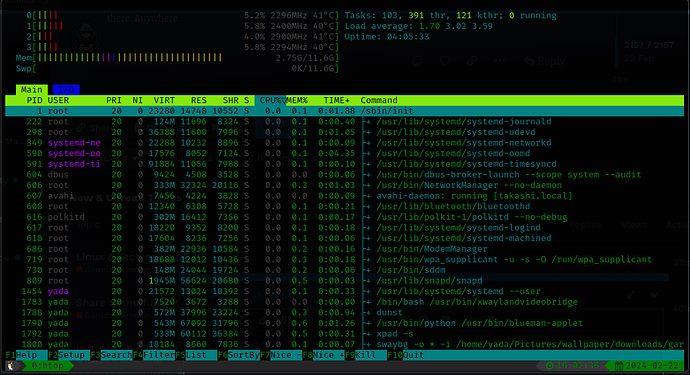
Task: Sort by the CPU% column header
Action: [x=271, y=100]
